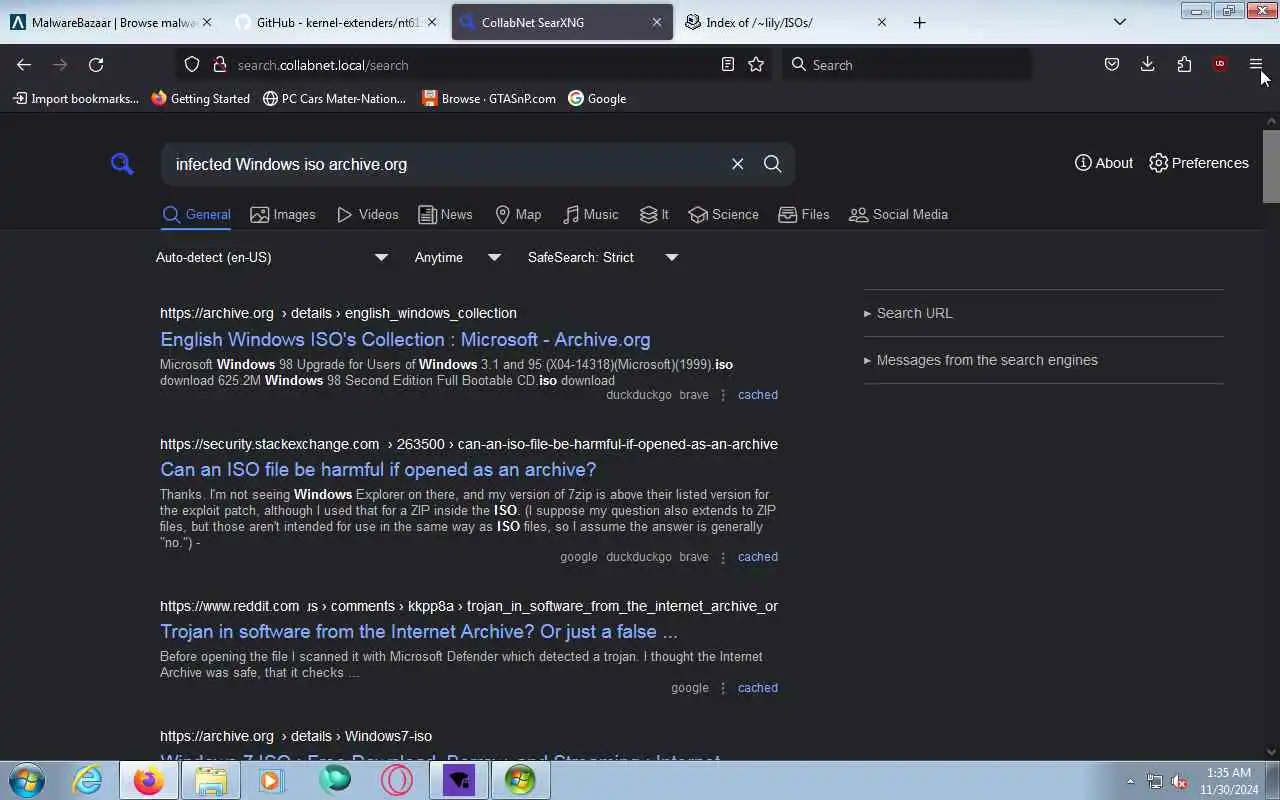Expand Messages from the search engines

pyautogui.click(x=981, y=360)
